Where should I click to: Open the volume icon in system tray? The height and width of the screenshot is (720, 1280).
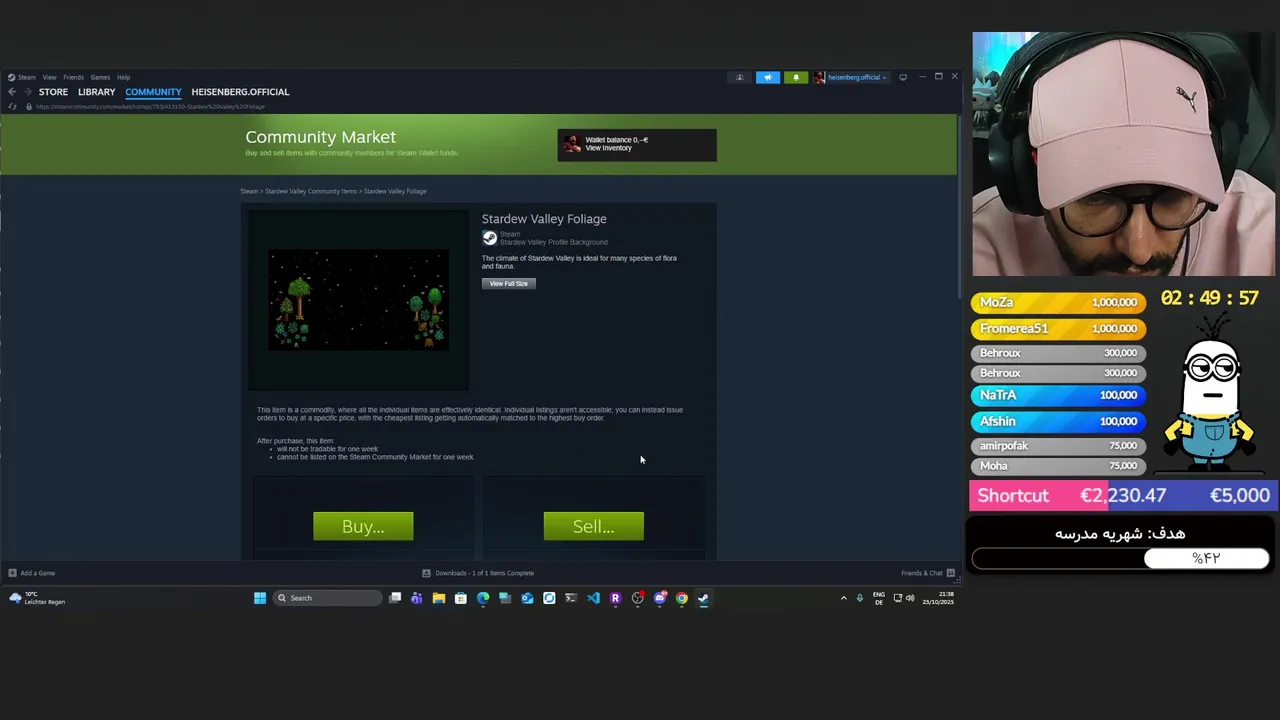910,598
